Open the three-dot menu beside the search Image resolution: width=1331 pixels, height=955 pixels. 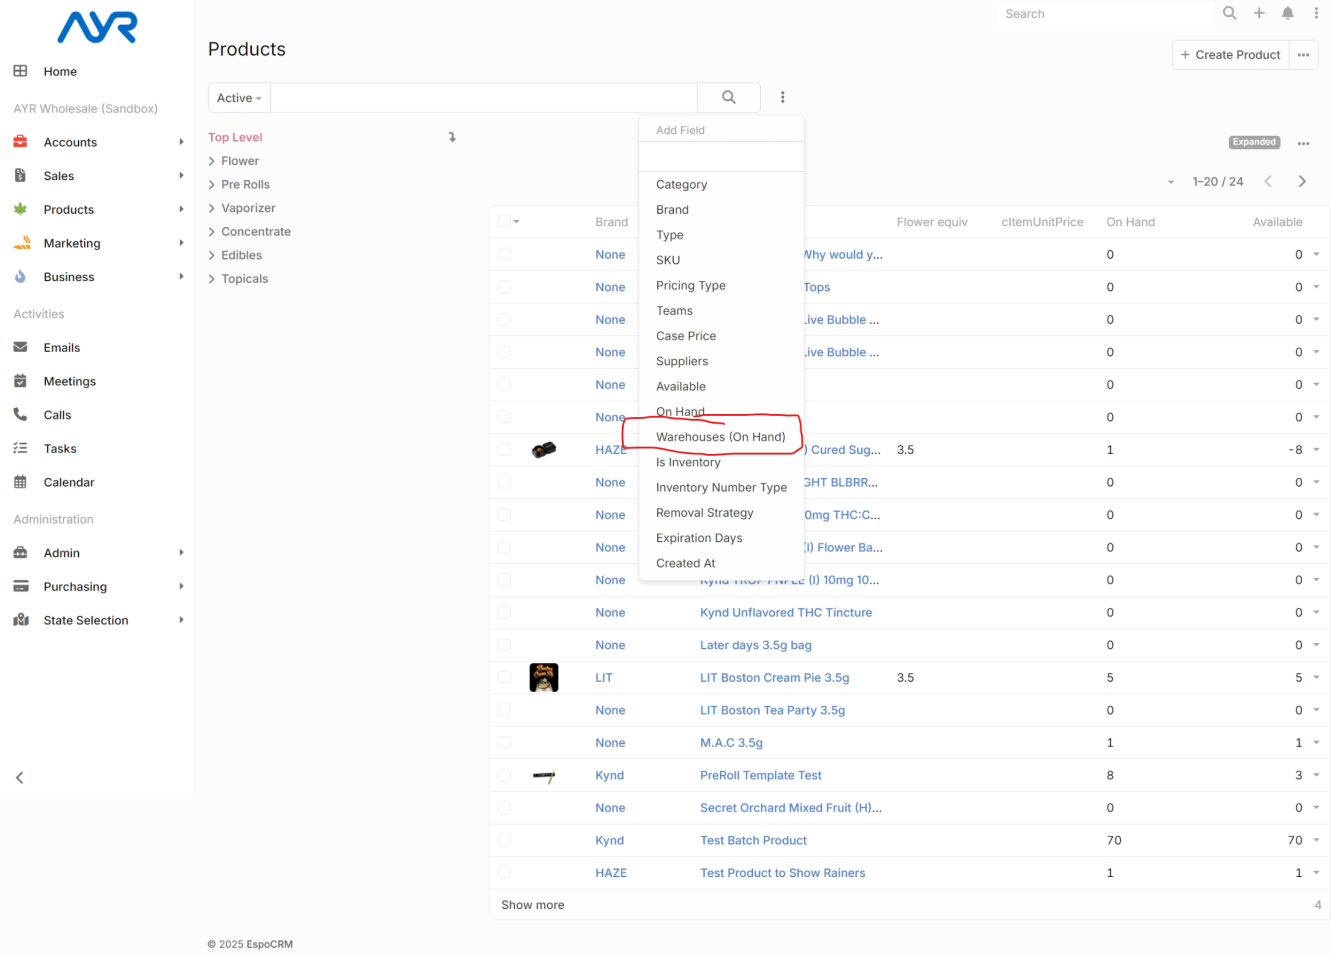tap(782, 97)
